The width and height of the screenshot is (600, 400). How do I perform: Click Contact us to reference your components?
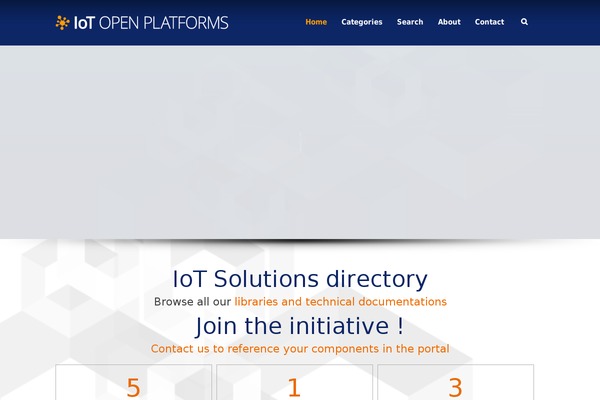(300, 349)
